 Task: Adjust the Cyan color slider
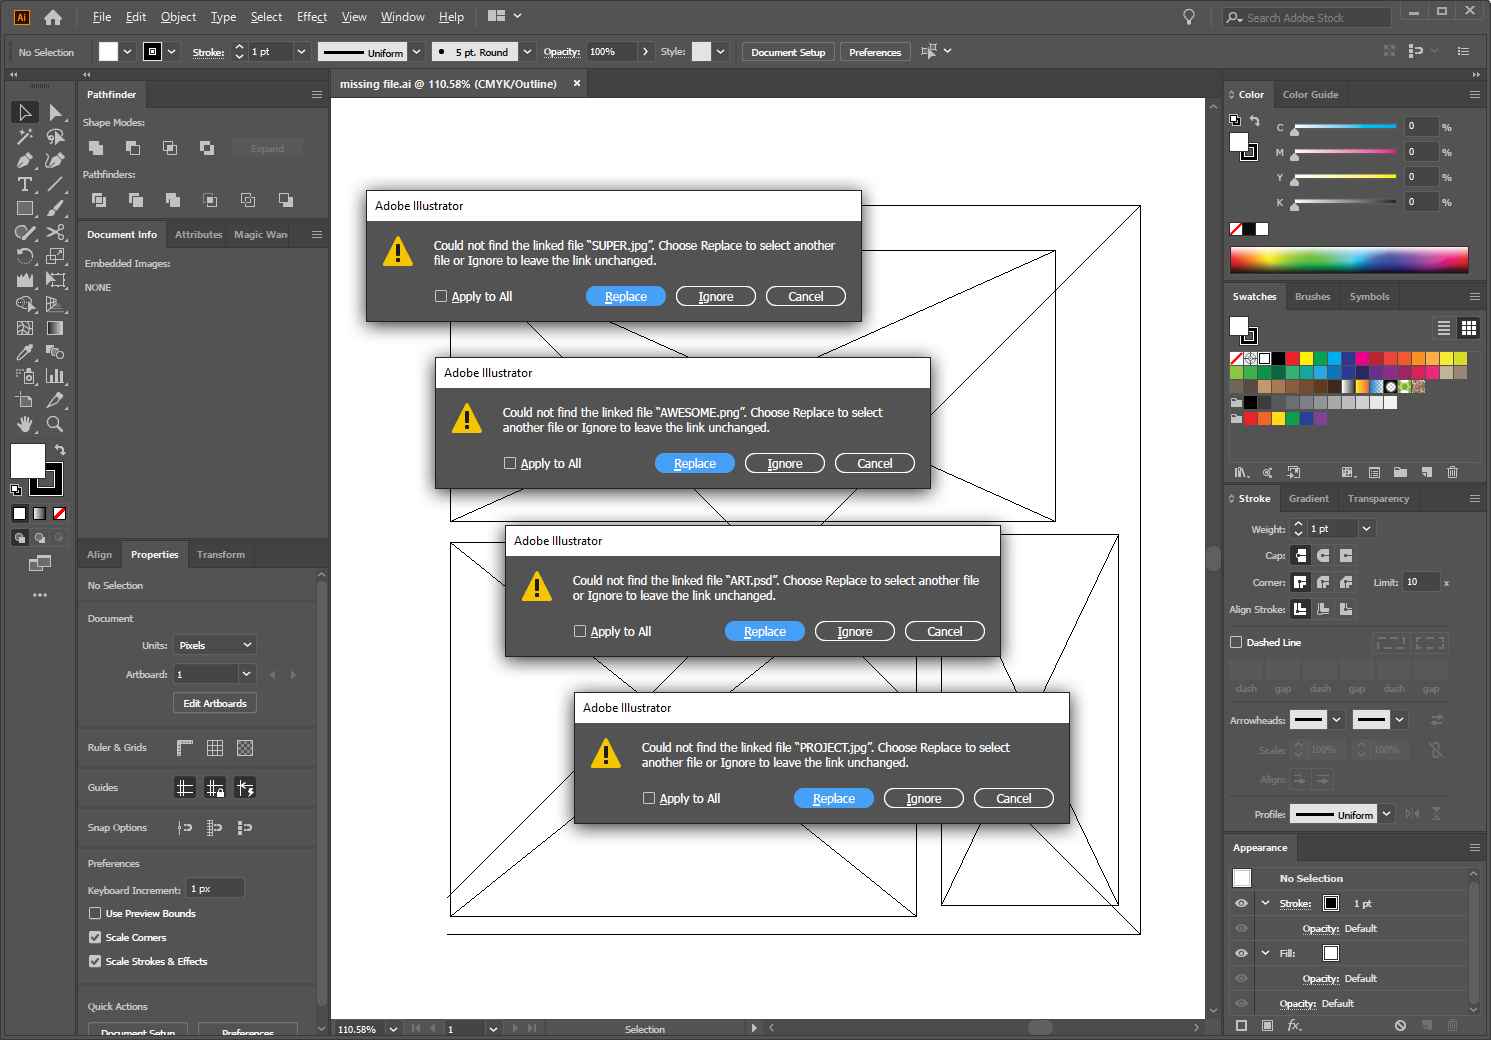(1345, 127)
